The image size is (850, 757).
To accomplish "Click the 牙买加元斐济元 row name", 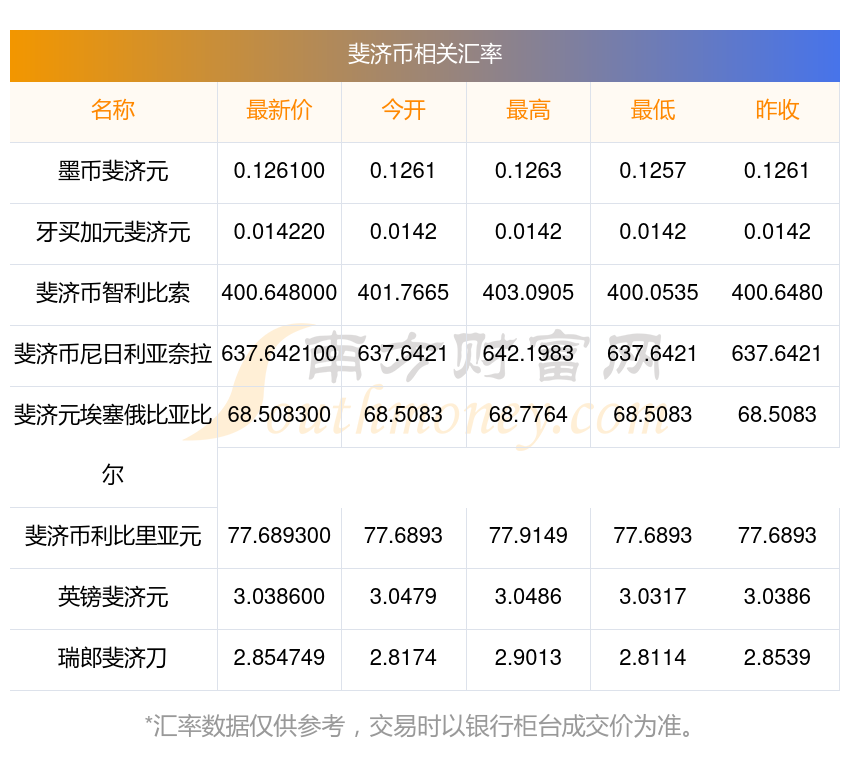I will click(x=113, y=232).
